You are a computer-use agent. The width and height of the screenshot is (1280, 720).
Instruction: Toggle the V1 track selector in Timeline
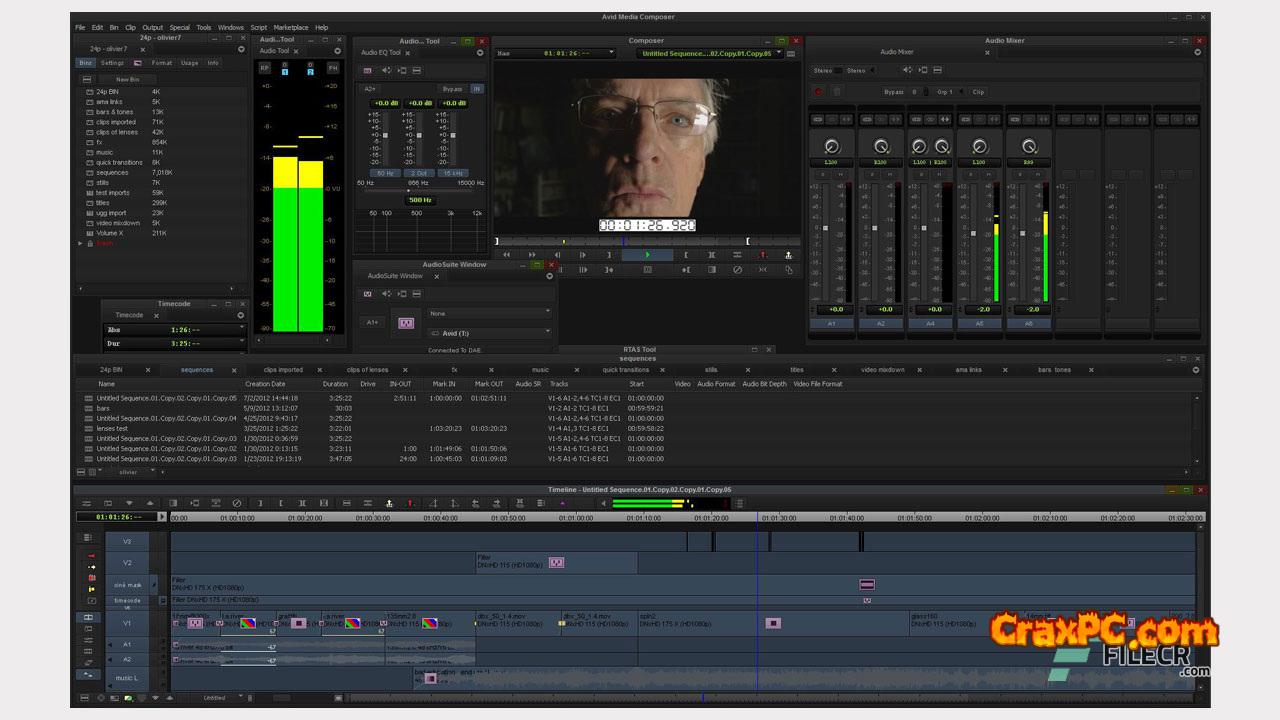coord(127,623)
